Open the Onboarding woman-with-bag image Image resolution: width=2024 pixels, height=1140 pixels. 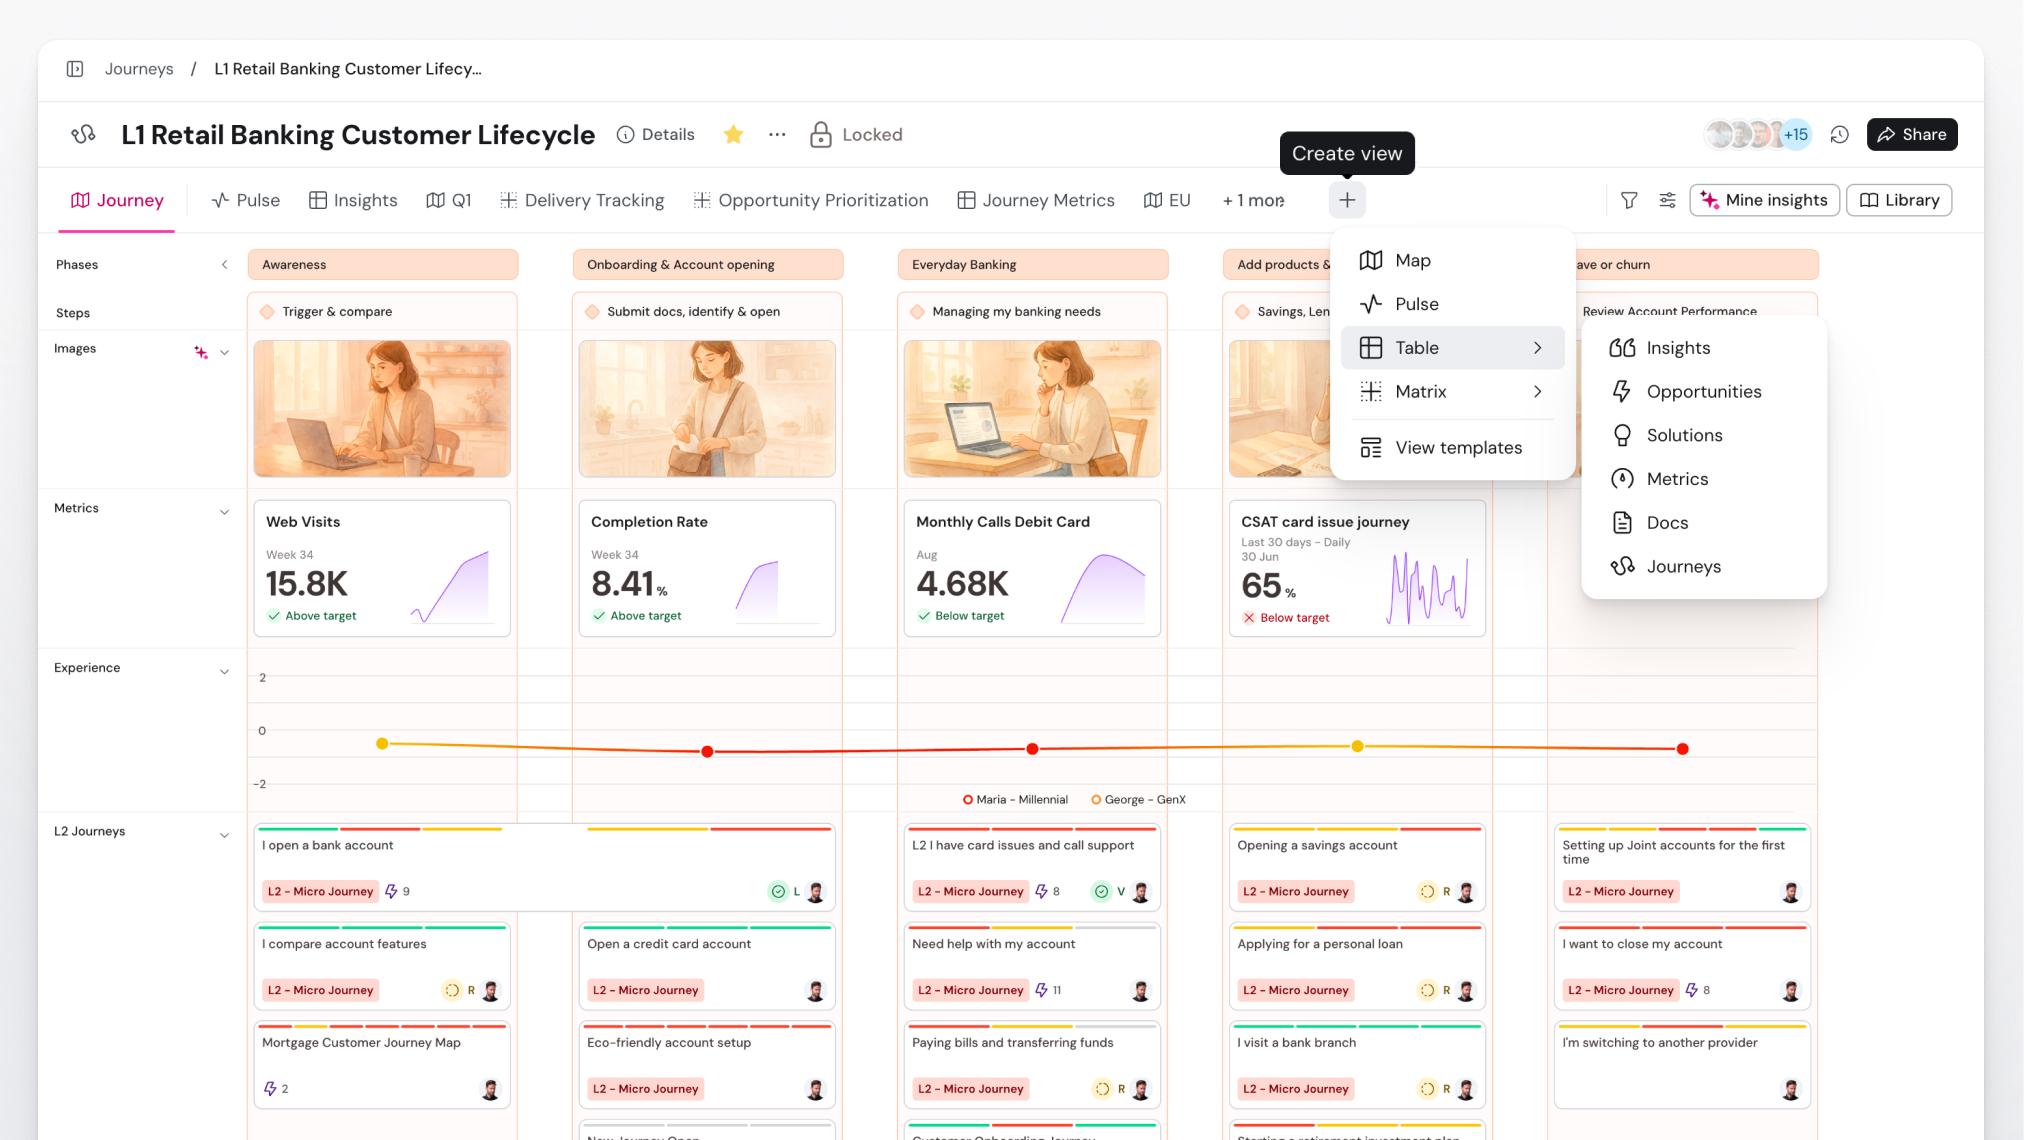[x=707, y=409]
